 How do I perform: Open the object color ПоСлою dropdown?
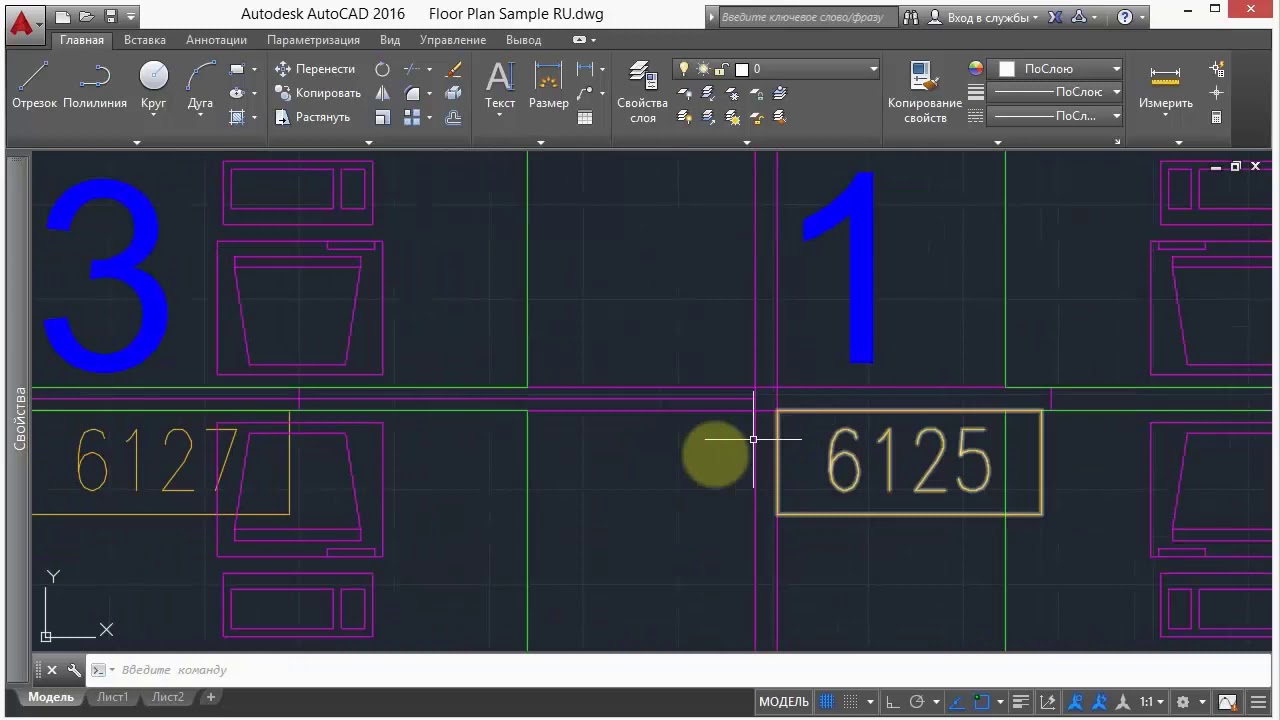pos(1057,69)
